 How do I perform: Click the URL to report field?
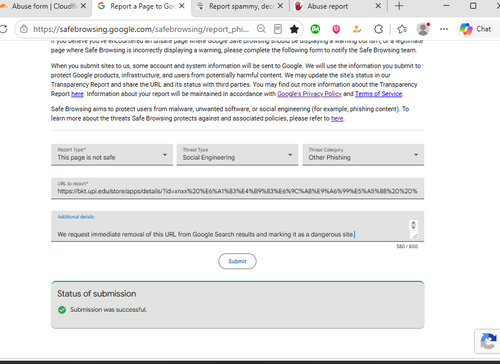237,188
